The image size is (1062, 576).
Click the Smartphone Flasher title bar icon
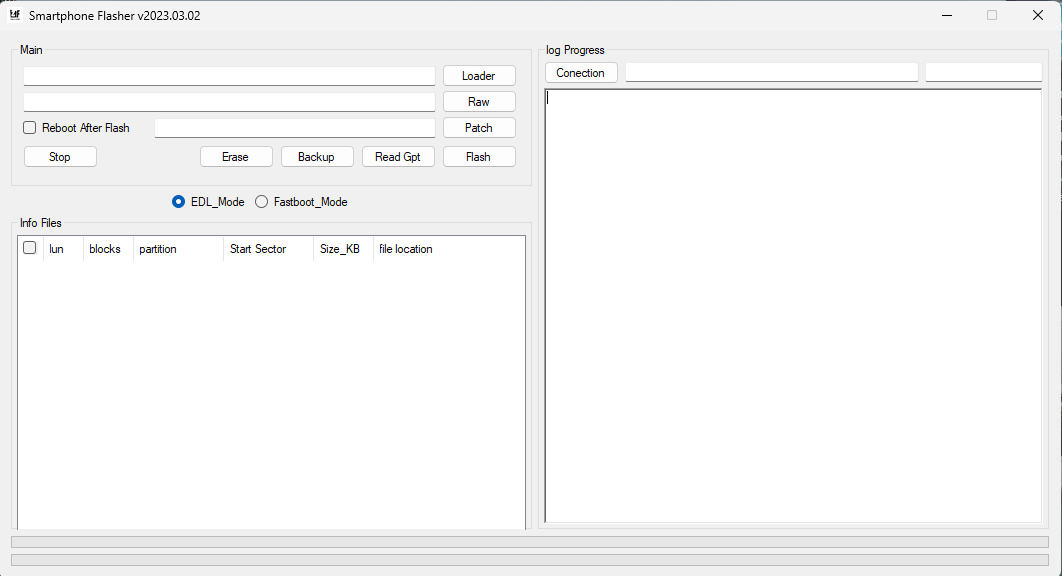(14, 15)
